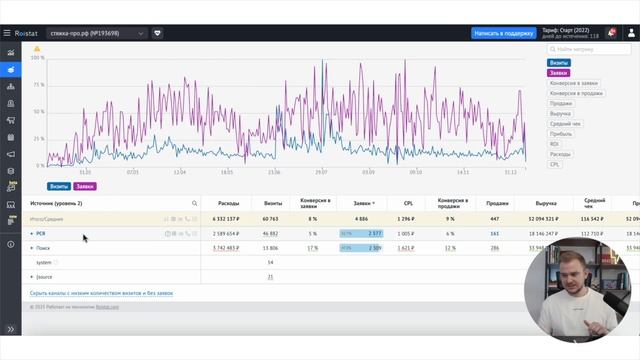The height and width of the screenshot is (360, 640).
Task: Click Написать в поддержку button
Action: (x=504, y=33)
